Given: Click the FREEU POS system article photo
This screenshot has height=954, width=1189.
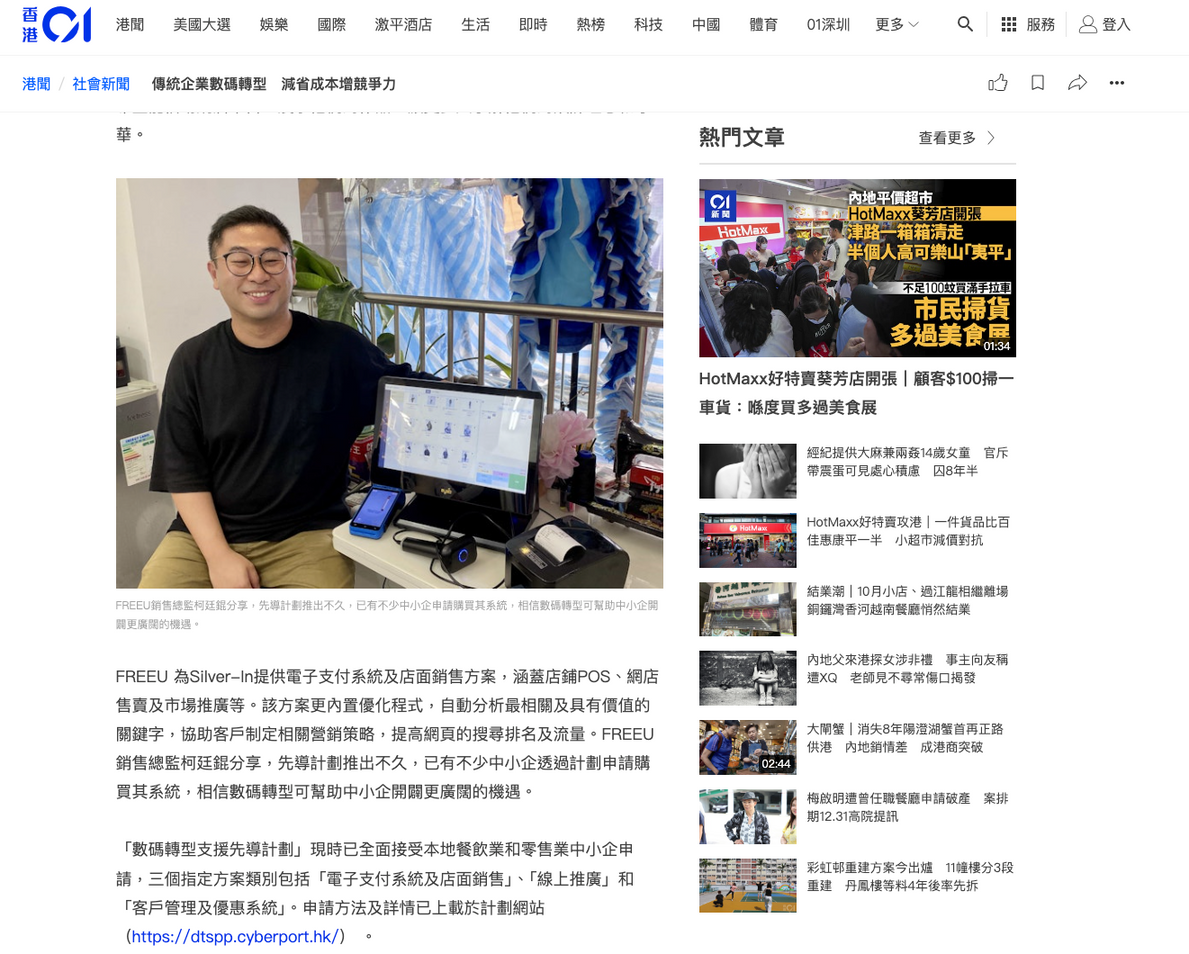Looking at the screenshot, I should point(389,383).
